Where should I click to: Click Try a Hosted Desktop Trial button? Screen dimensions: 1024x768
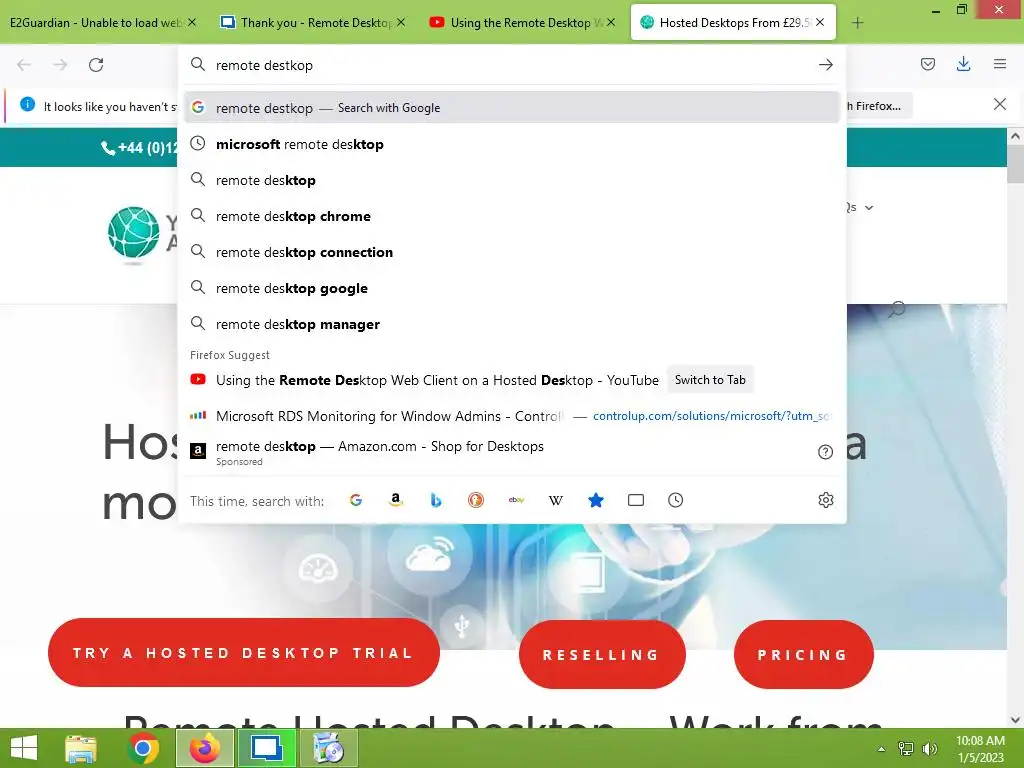[244, 652]
